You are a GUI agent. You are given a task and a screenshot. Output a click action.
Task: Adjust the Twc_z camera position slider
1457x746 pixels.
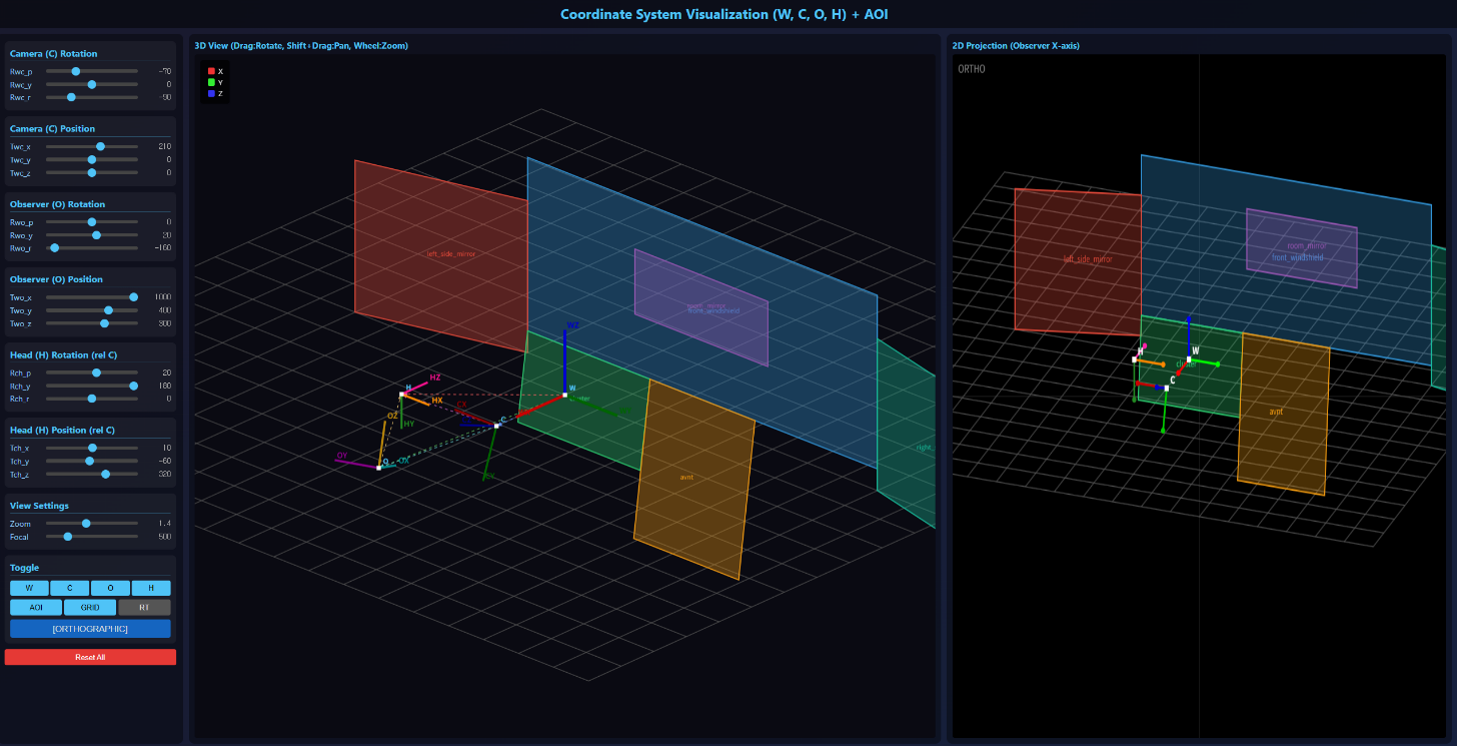92,172
